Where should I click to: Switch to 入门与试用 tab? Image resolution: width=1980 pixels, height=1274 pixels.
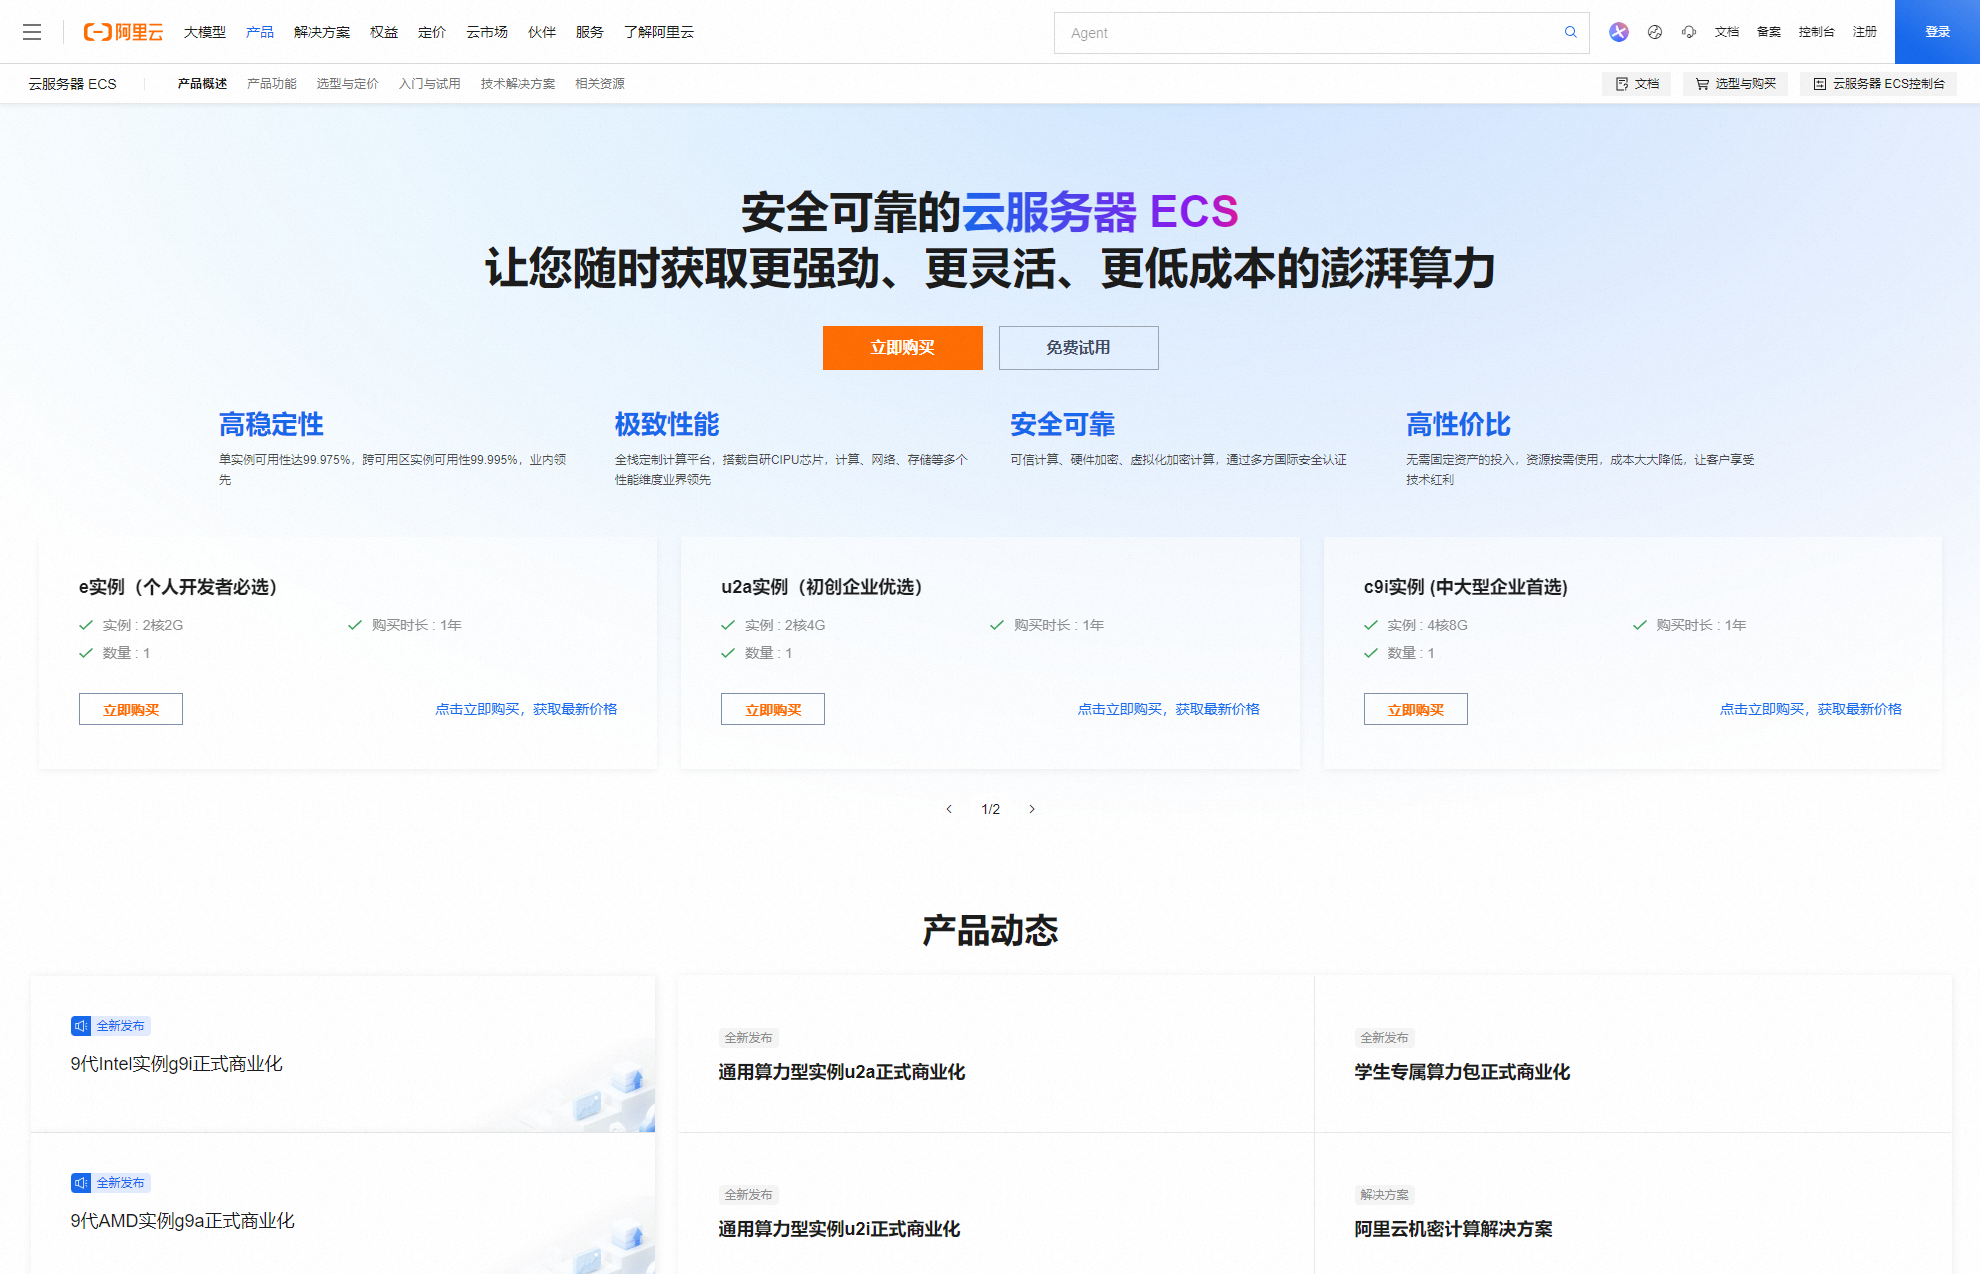(x=430, y=84)
